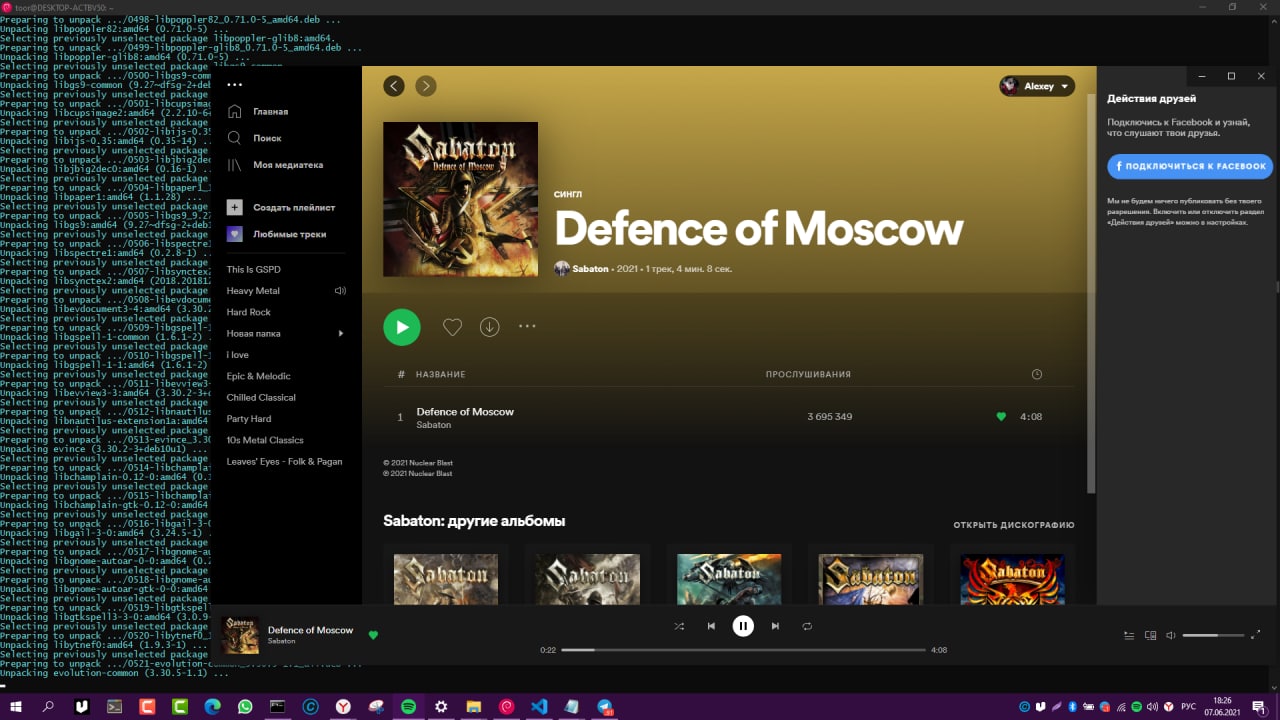The image size is (1280, 720).
Task: Click the duration clock column header
Action: (1037, 374)
